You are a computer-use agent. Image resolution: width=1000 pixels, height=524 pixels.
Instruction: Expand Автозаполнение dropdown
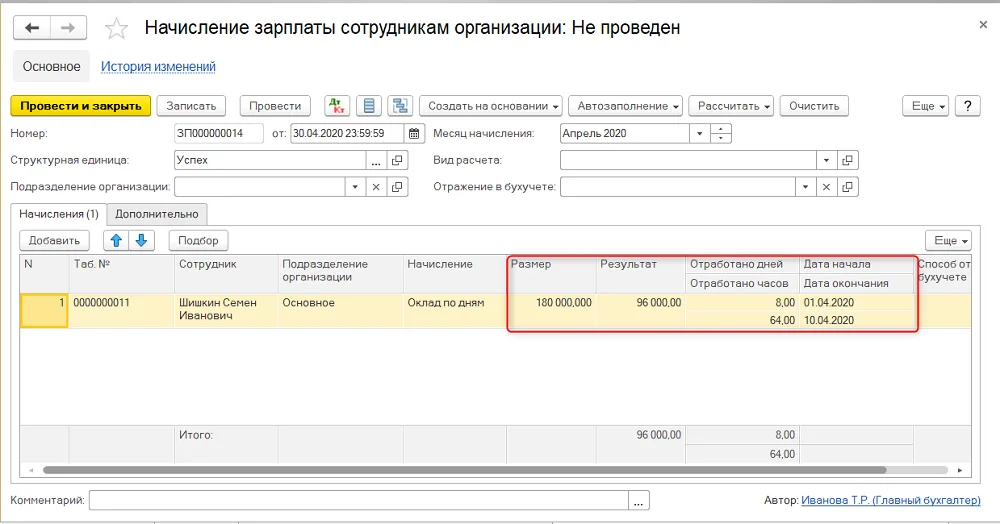[x=625, y=106]
